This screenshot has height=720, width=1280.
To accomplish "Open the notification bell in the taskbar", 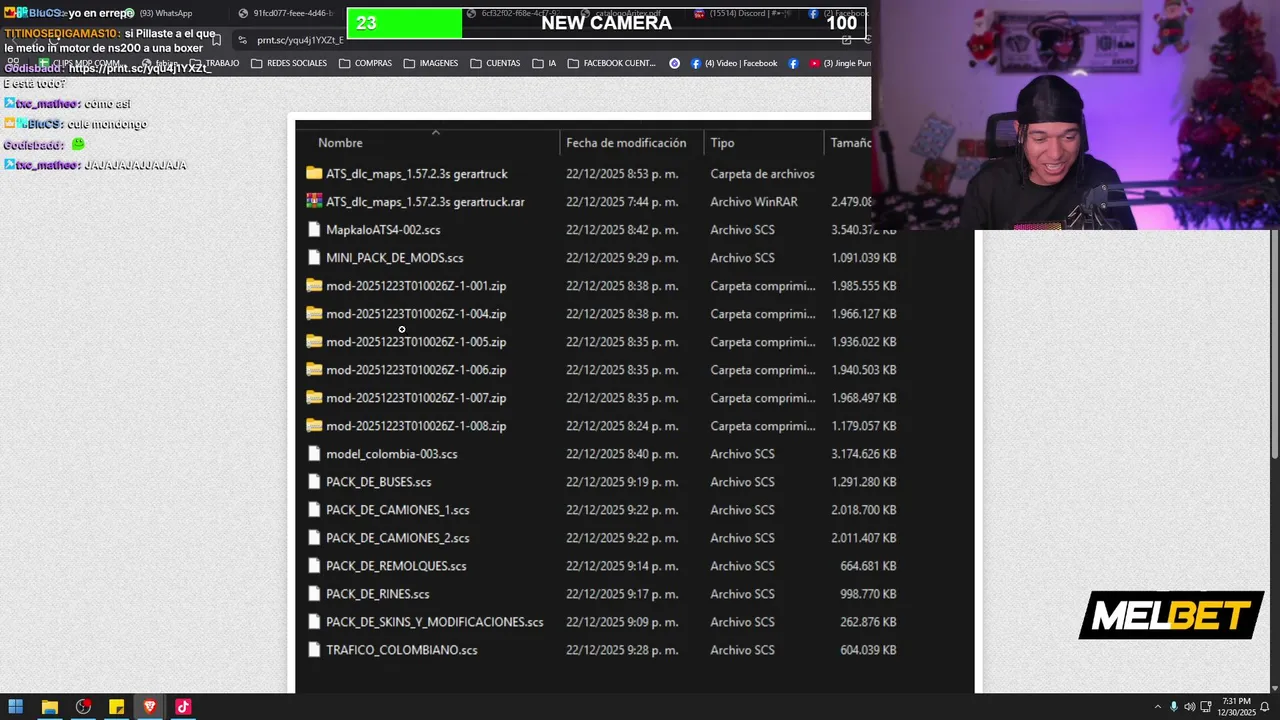I will coord(1265,707).
